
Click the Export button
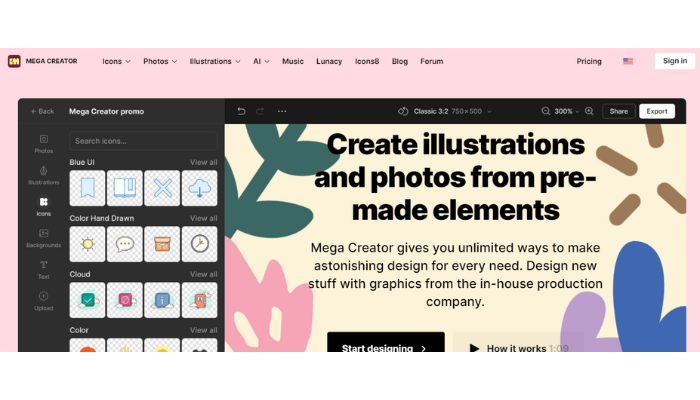(x=657, y=111)
